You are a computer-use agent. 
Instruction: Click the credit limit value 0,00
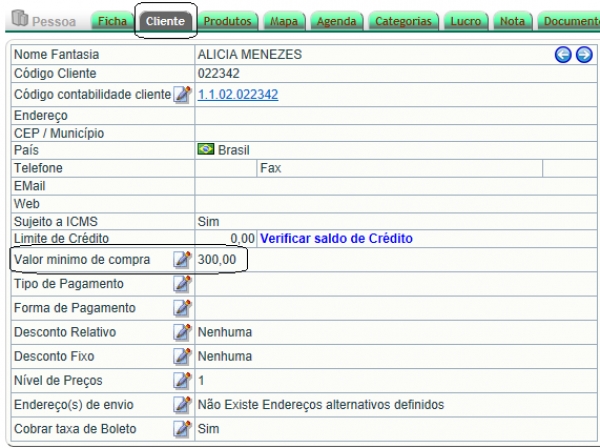pyautogui.click(x=243, y=238)
